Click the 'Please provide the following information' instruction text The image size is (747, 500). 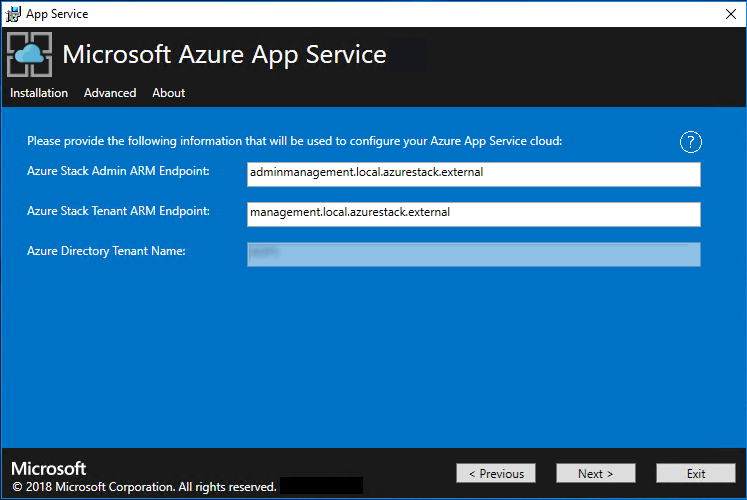294,141
